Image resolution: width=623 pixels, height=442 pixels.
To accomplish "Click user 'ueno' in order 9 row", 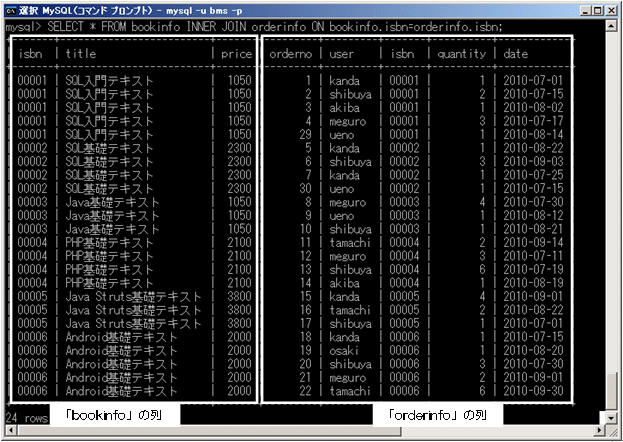I will click(x=341, y=216).
